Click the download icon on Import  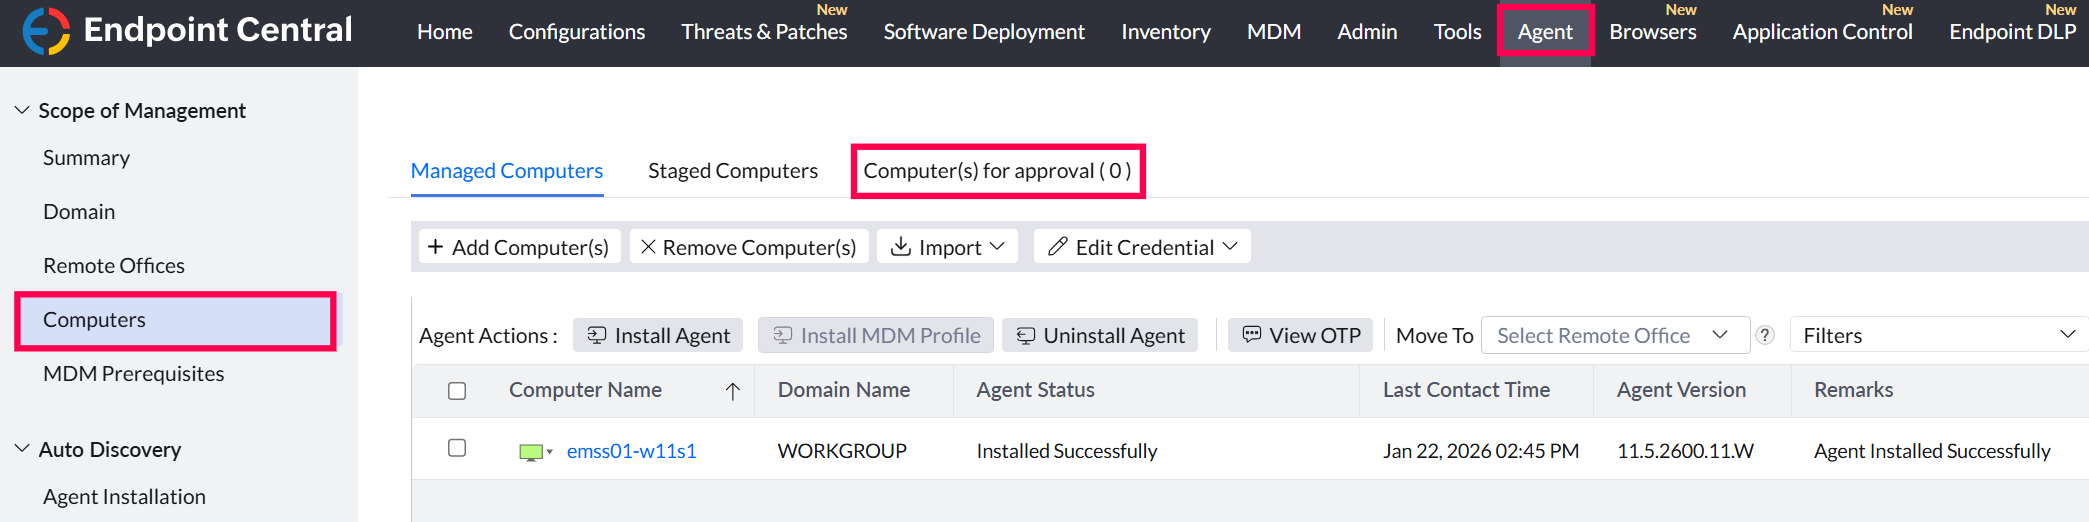pos(901,247)
